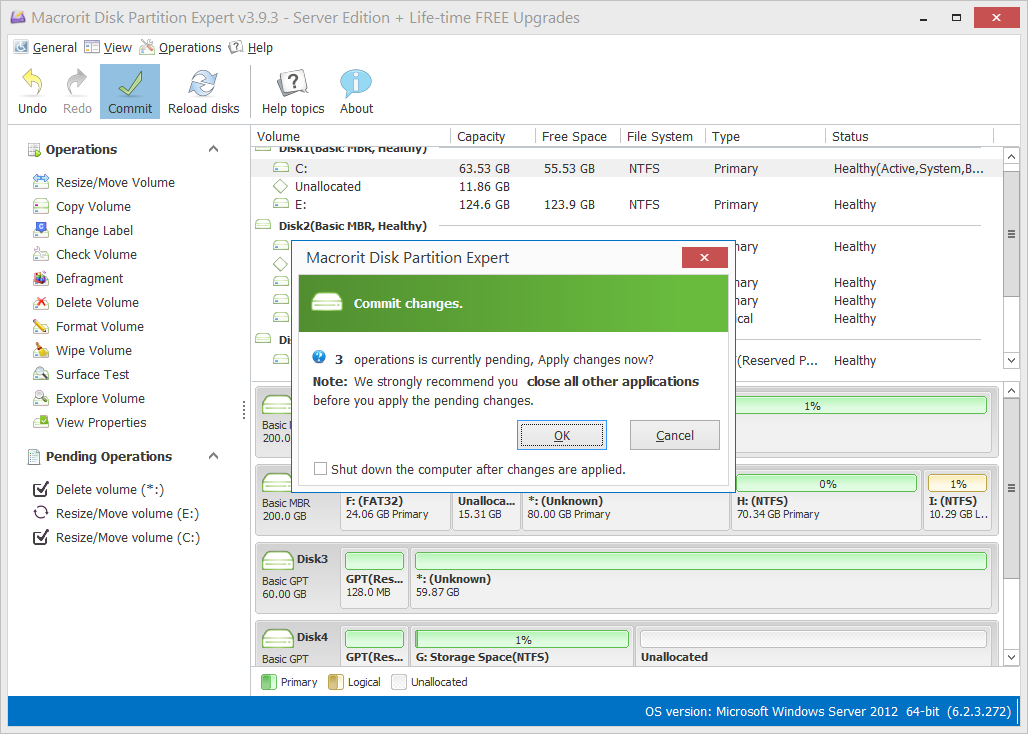Viewport: 1028px width, 734px height.
Task: Click the About info icon
Action: pos(356,84)
